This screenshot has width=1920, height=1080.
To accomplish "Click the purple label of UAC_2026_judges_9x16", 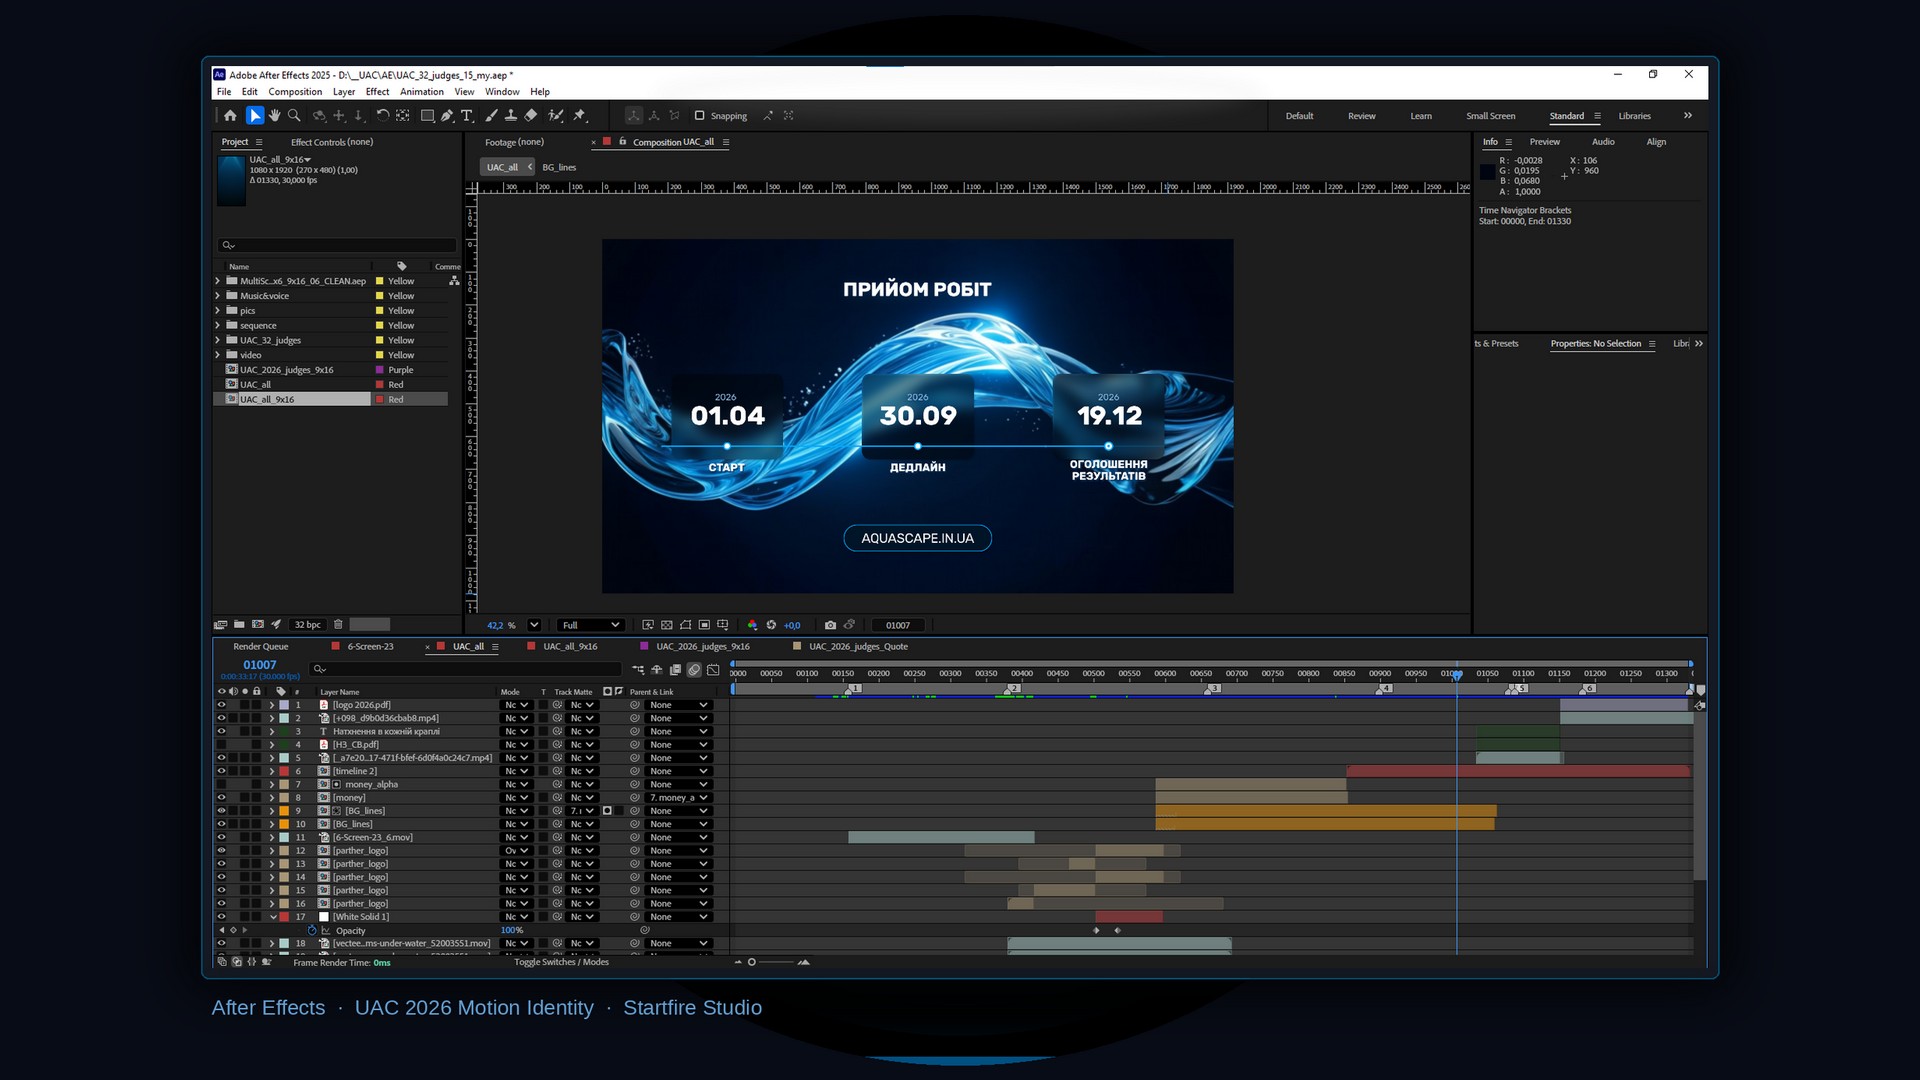I will (x=380, y=370).
